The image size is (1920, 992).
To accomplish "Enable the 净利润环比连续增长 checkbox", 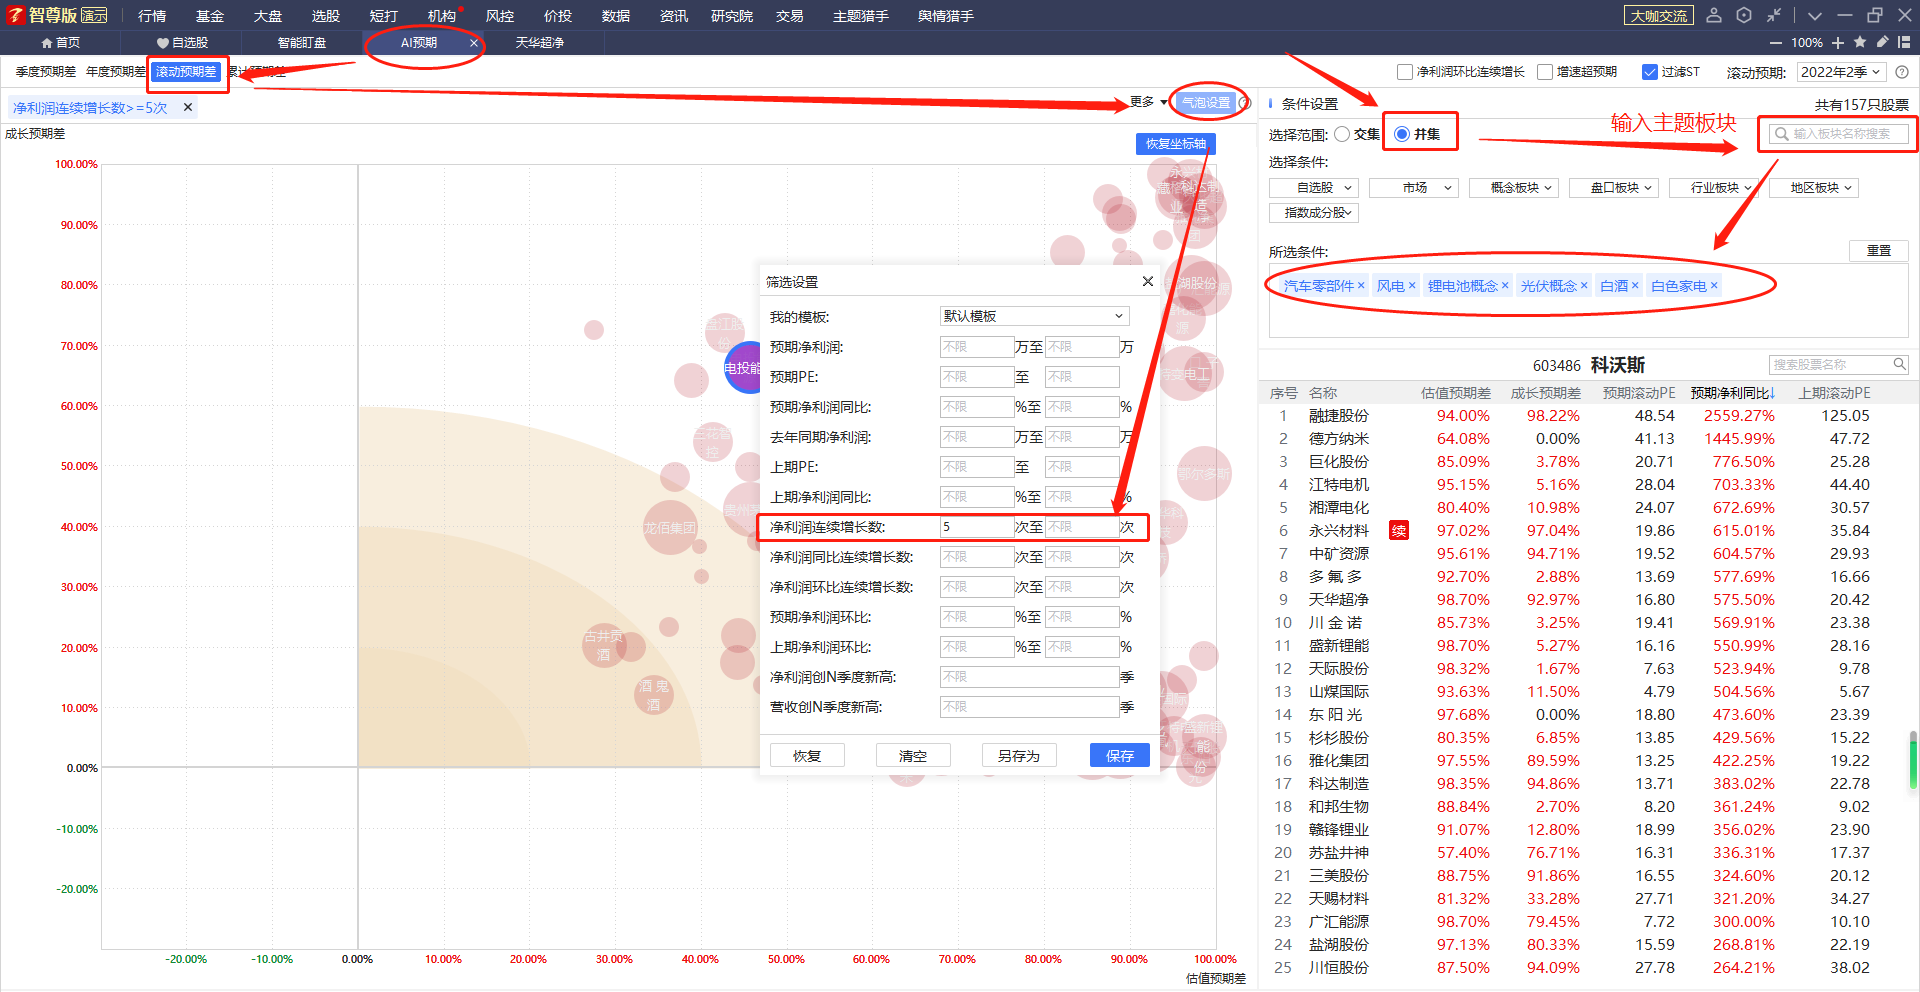I will [1405, 72].
